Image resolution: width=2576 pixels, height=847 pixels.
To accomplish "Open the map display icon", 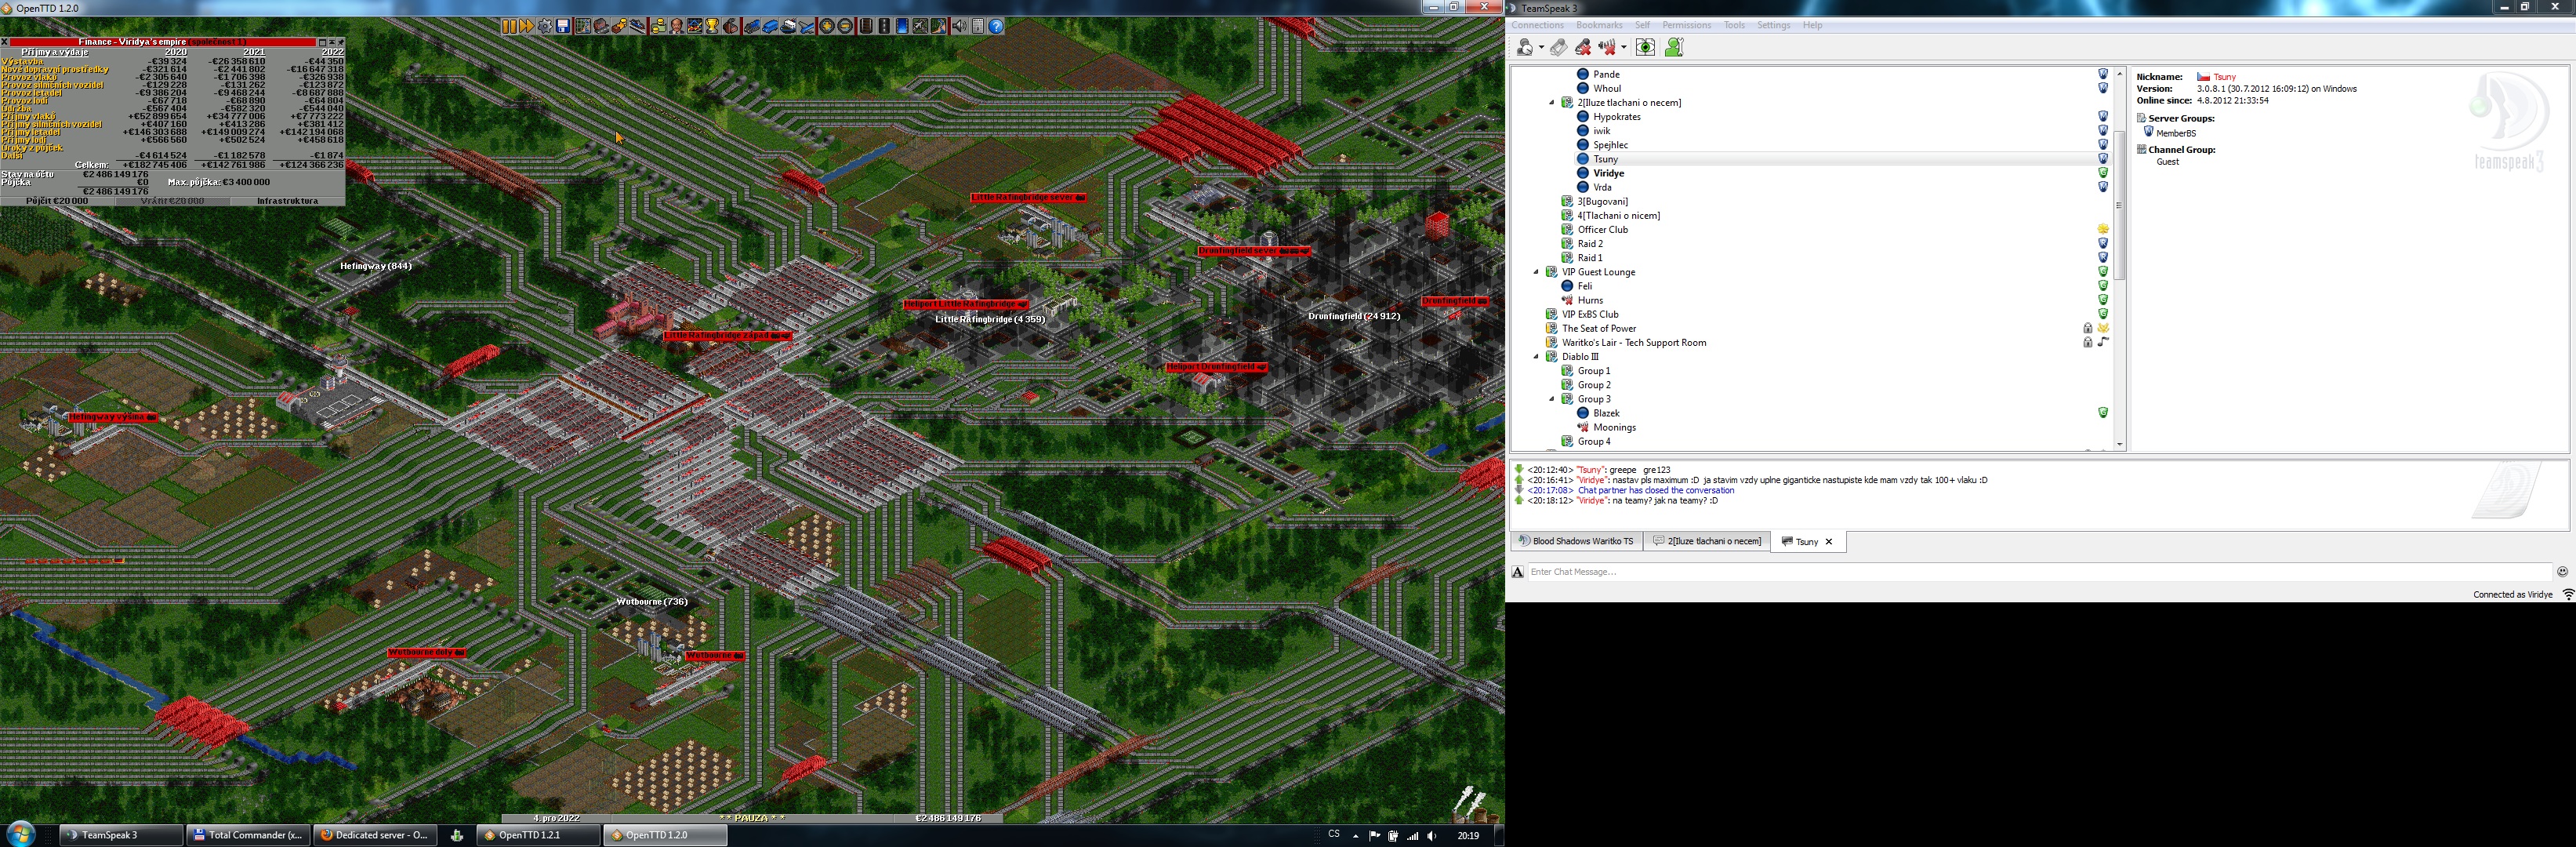I will point(583,26).
